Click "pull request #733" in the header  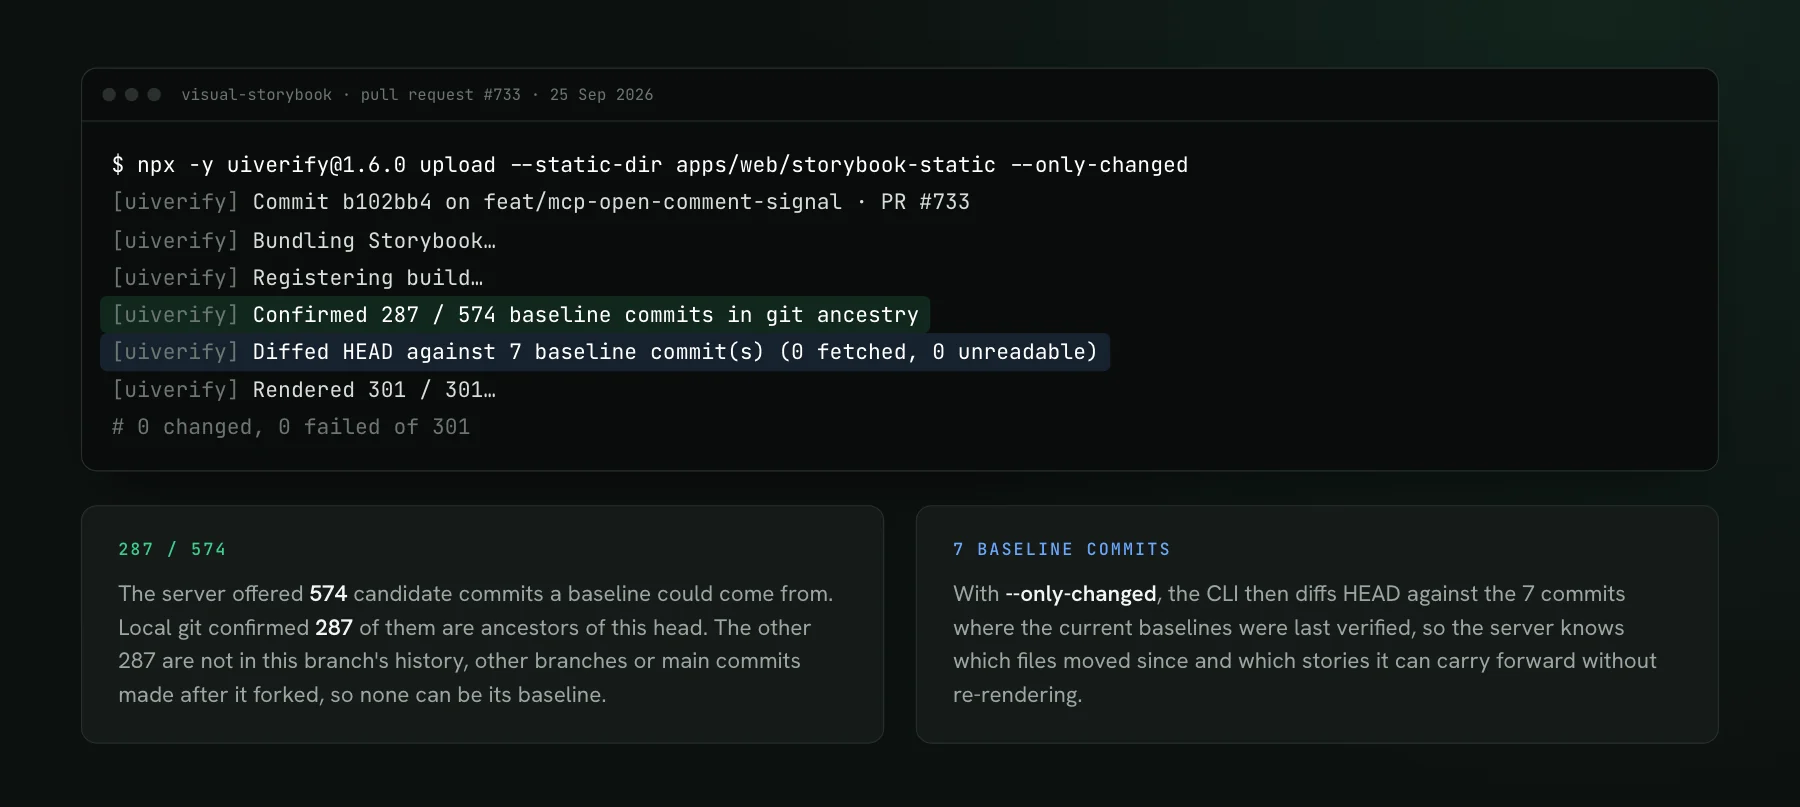tap(440, 95)
